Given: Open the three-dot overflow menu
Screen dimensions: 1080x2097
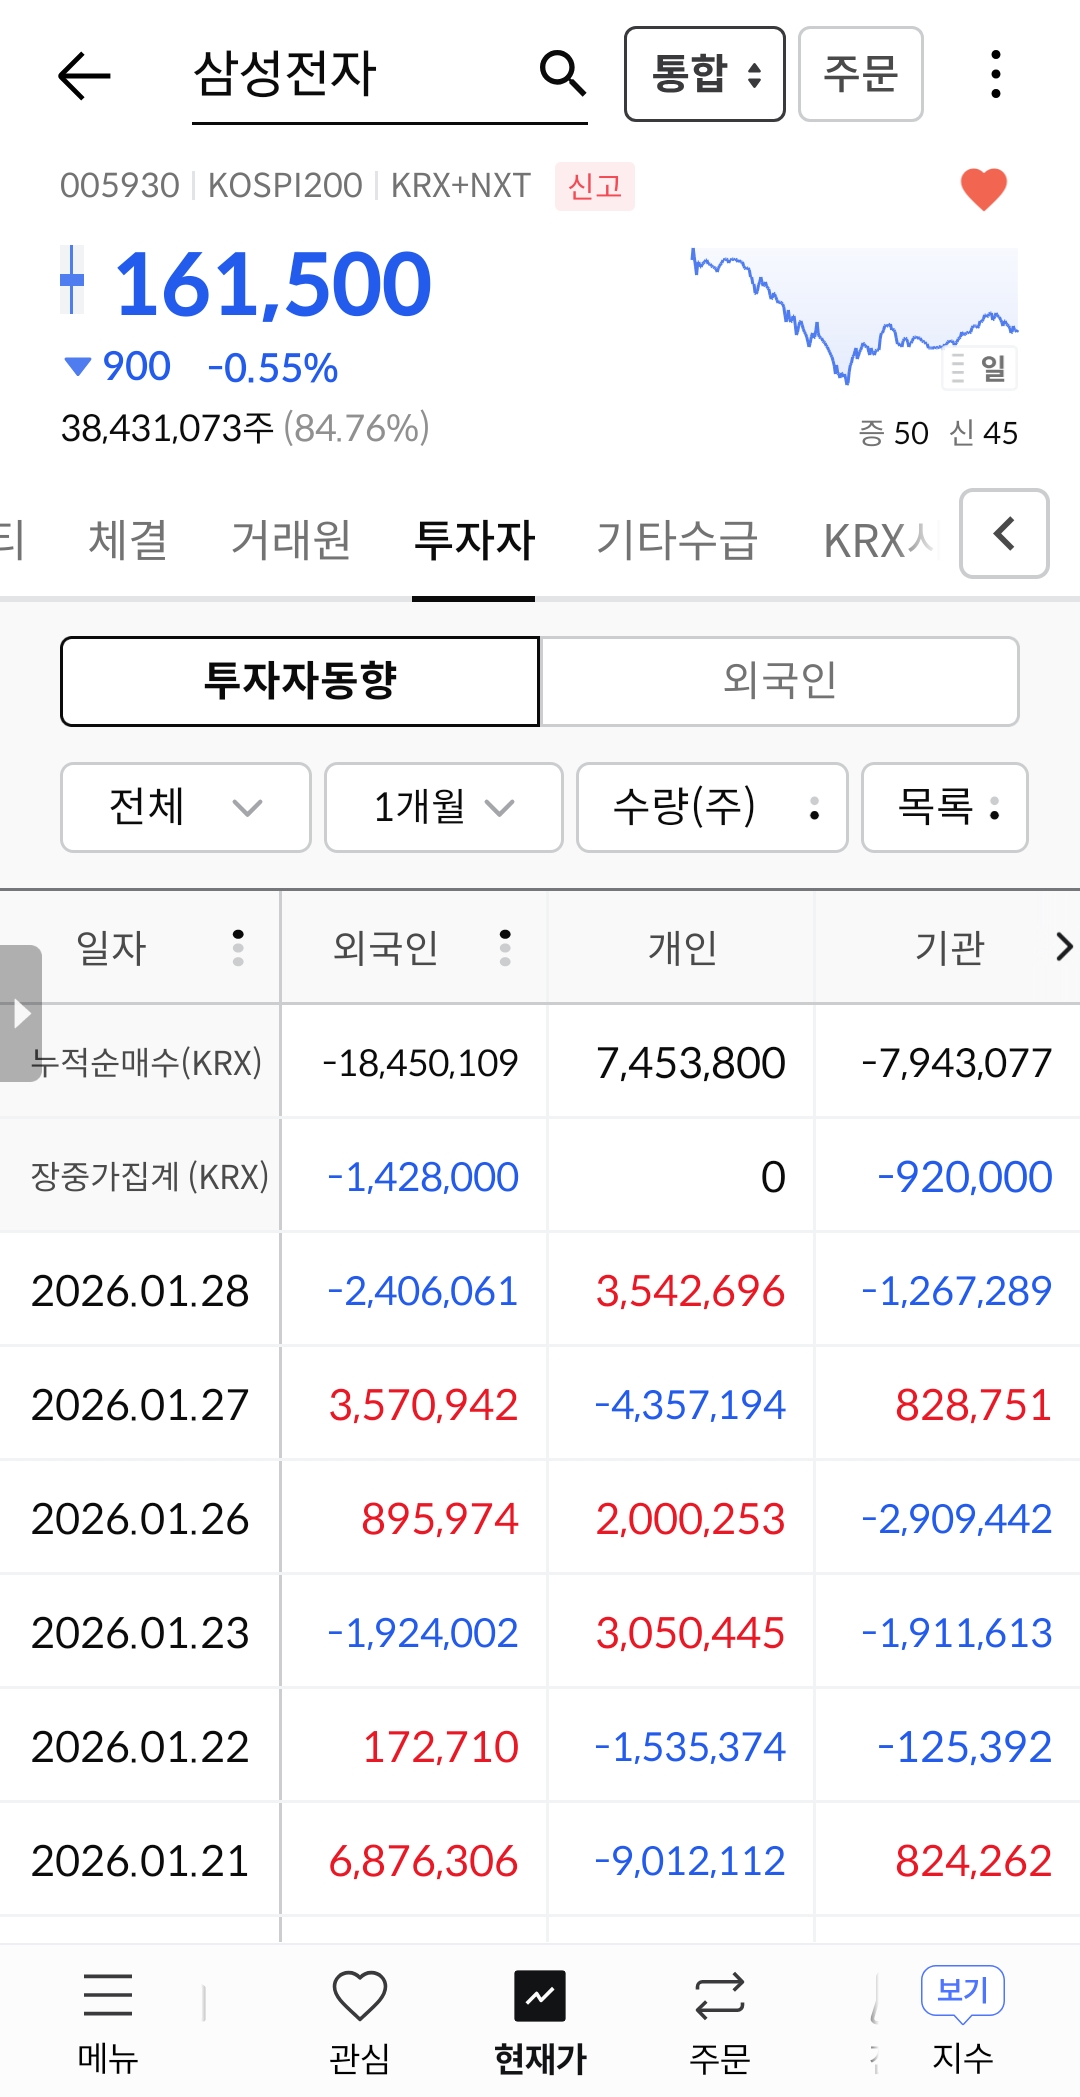Looking at the screenshot, I should click(x=994, y=75).
